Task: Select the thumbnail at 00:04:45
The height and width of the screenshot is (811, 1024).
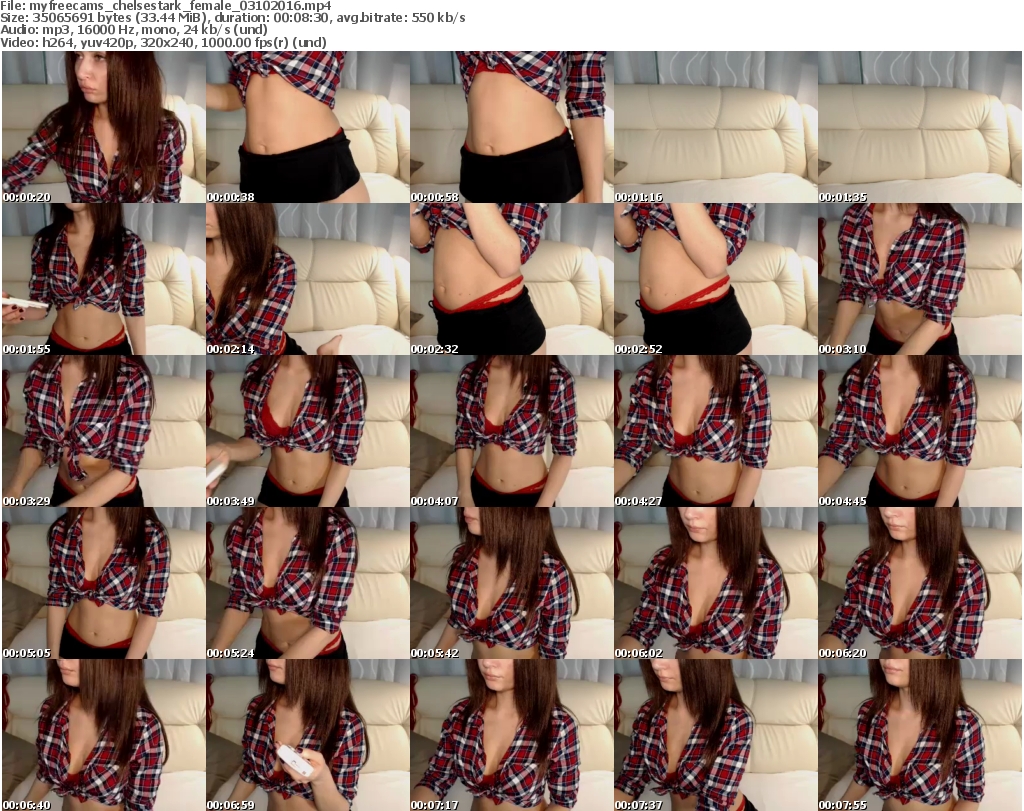Action: point(920,432)
